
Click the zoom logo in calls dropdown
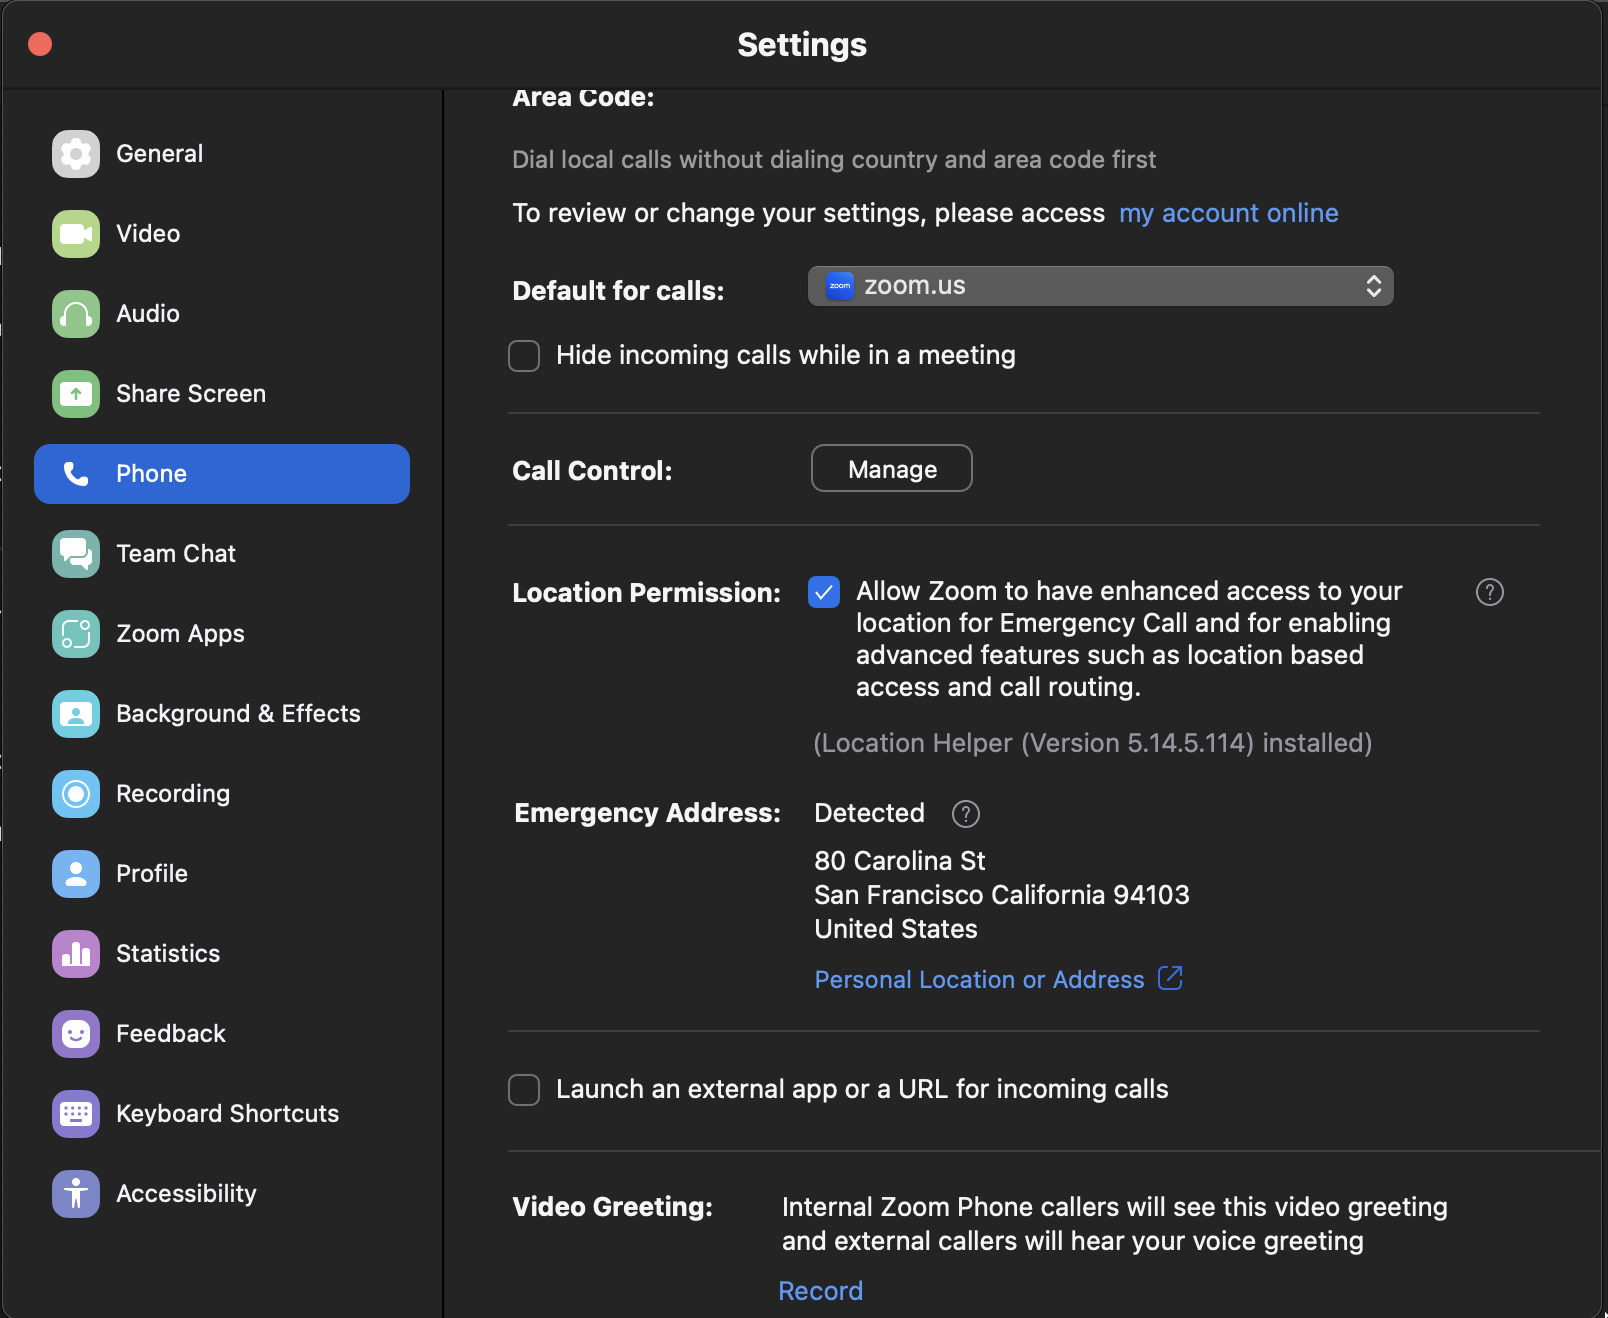coord(840,286)
